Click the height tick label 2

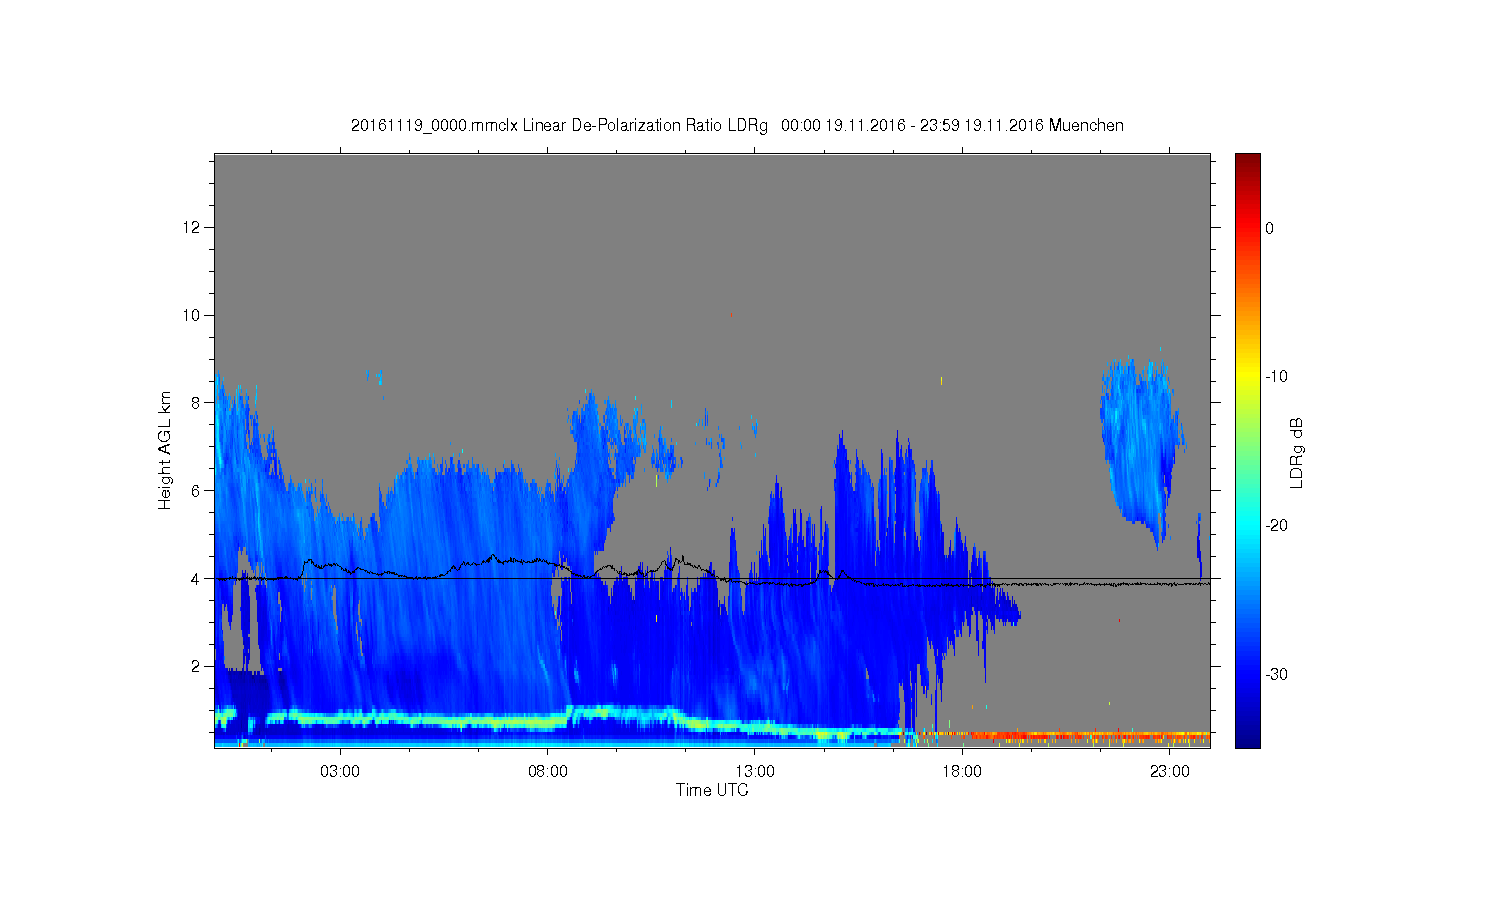[x=197, y=666]
